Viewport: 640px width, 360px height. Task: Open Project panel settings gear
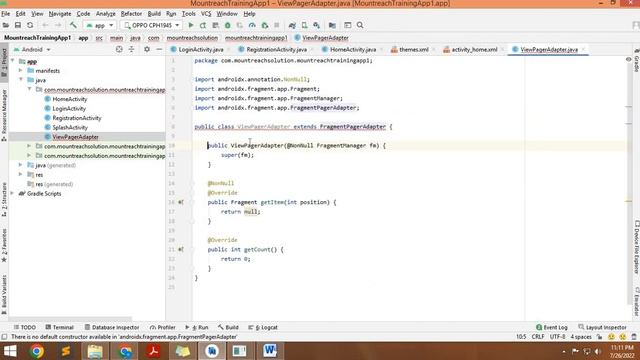(147, 49)
